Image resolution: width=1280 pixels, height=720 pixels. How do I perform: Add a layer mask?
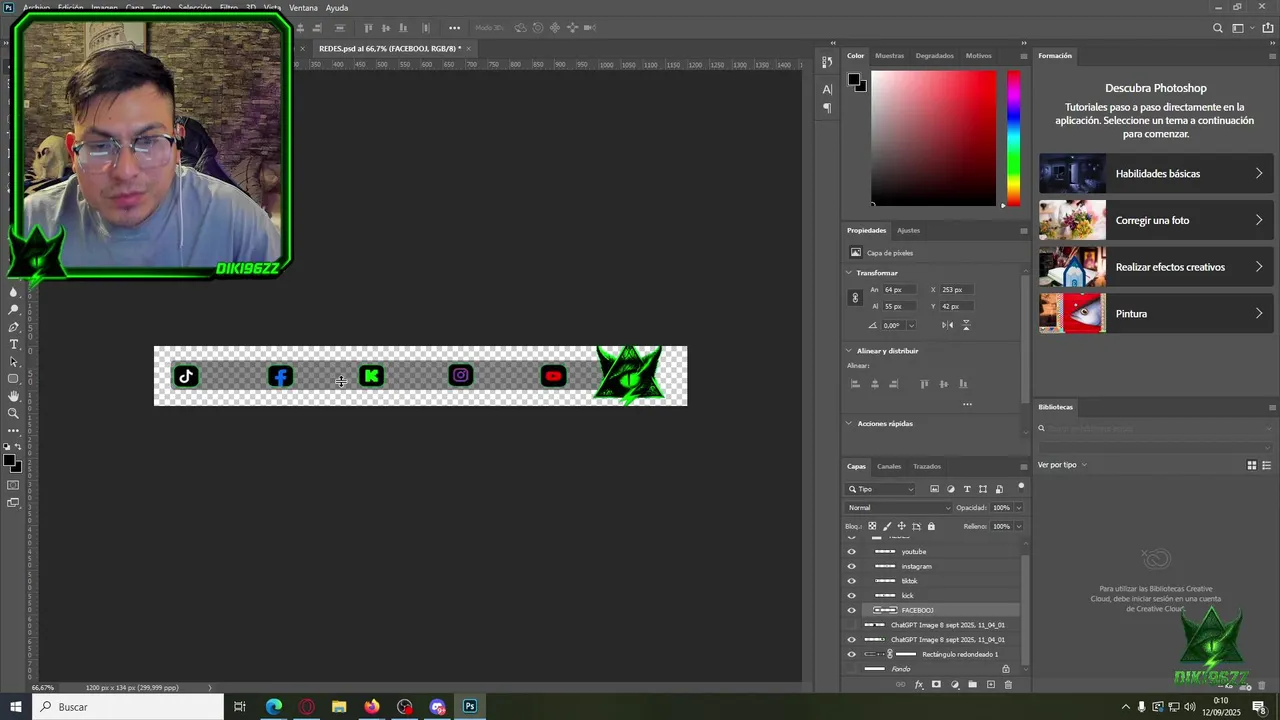[936, 685]
